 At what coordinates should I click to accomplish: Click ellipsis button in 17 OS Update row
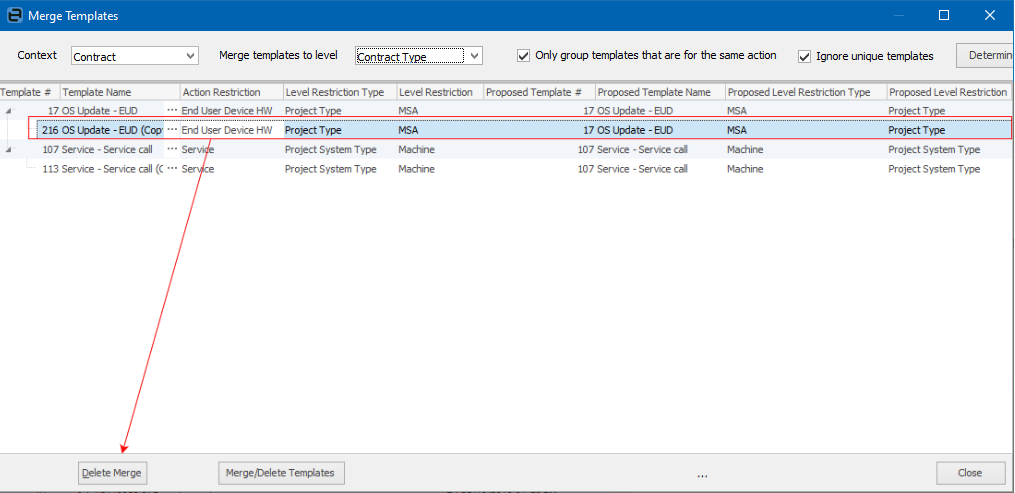[x=172, y=111]
